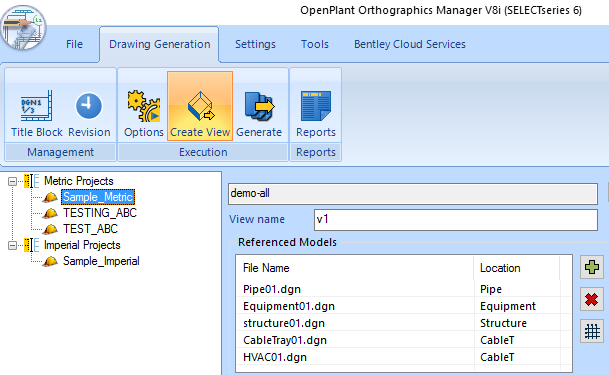
Task: Switch to the Settings ribbon tab
Action: tap(255, 44)
